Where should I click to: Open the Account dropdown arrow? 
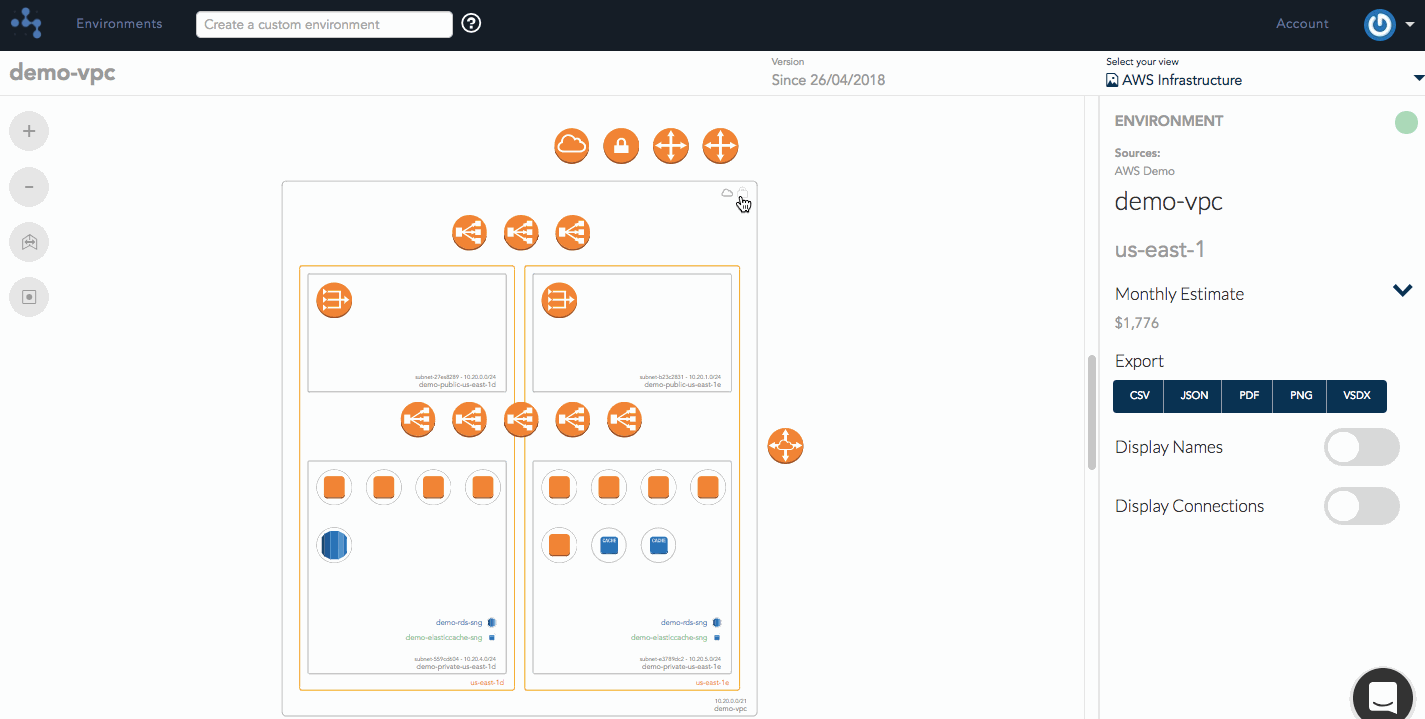tap(1412, 24)
